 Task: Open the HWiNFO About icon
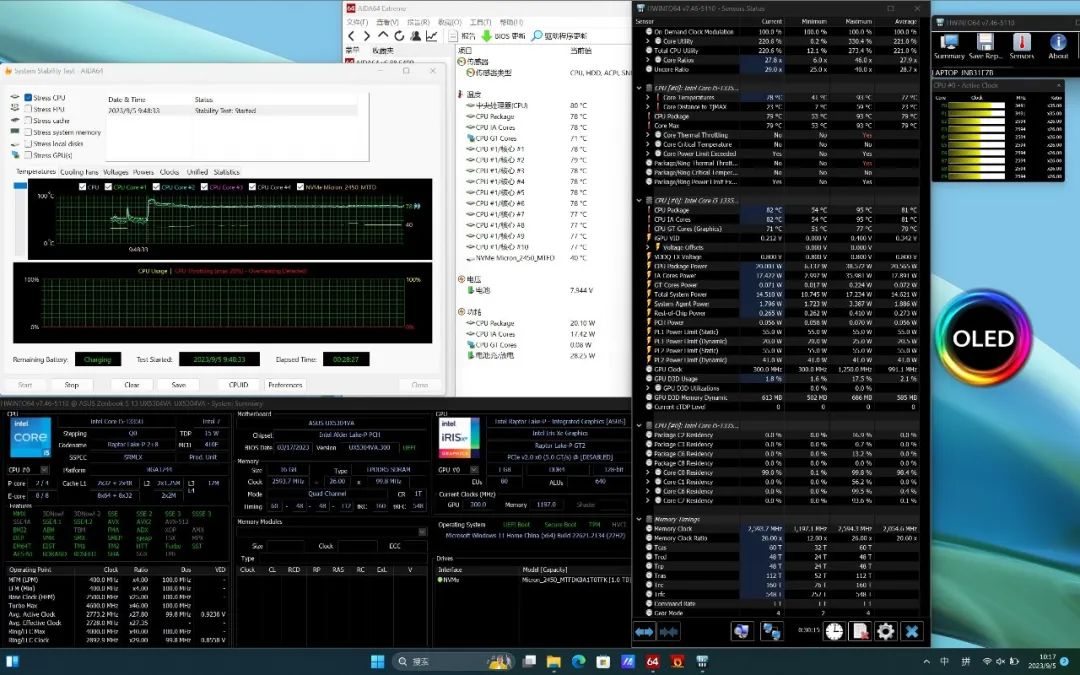point(1058,46)
